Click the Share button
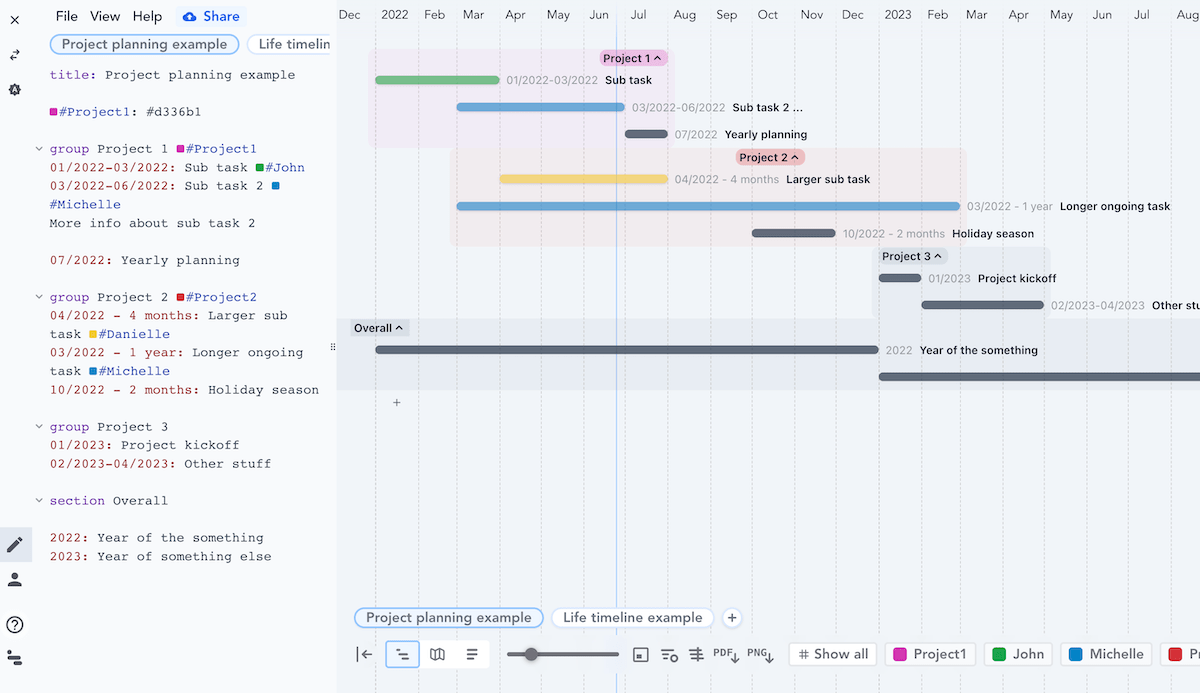The height and width of the screenshot is (693, 1200). pos(210,16)
